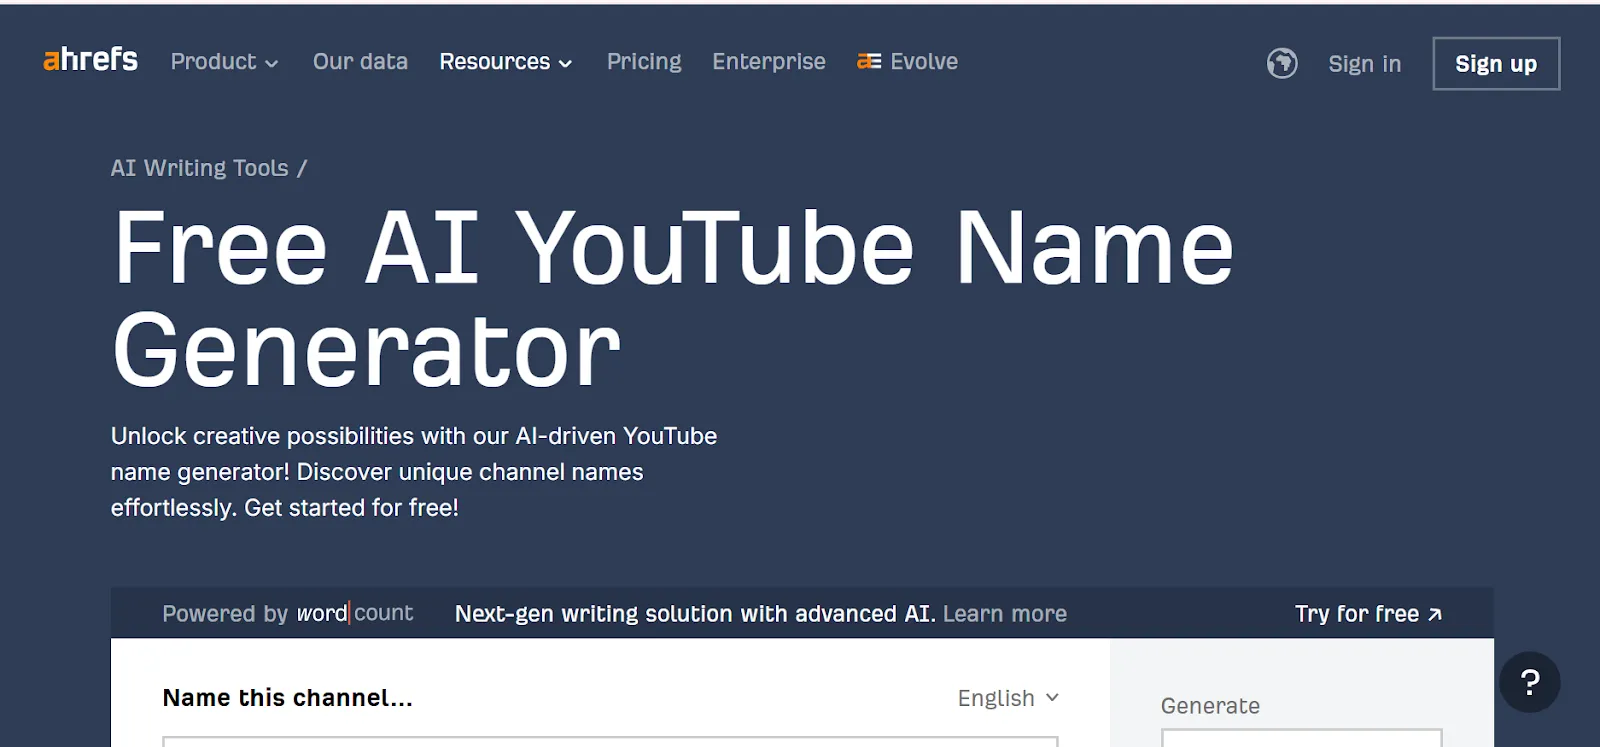The image size is (1600, 747).
Task: Click the 'Powered by' text
Action: click(x=225, y=614)
